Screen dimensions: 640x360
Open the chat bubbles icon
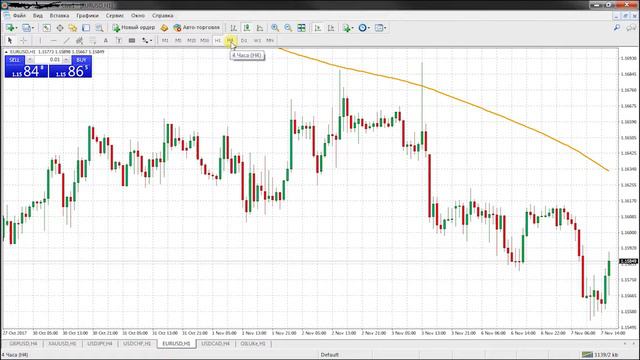(631, 28)
